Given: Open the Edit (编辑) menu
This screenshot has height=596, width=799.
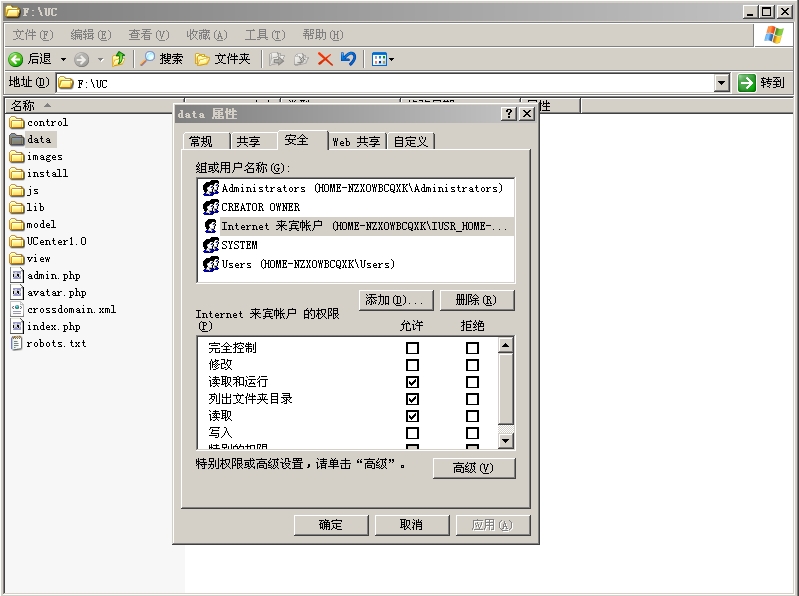Looking at the screenshot, I should [x=90, y=35].
